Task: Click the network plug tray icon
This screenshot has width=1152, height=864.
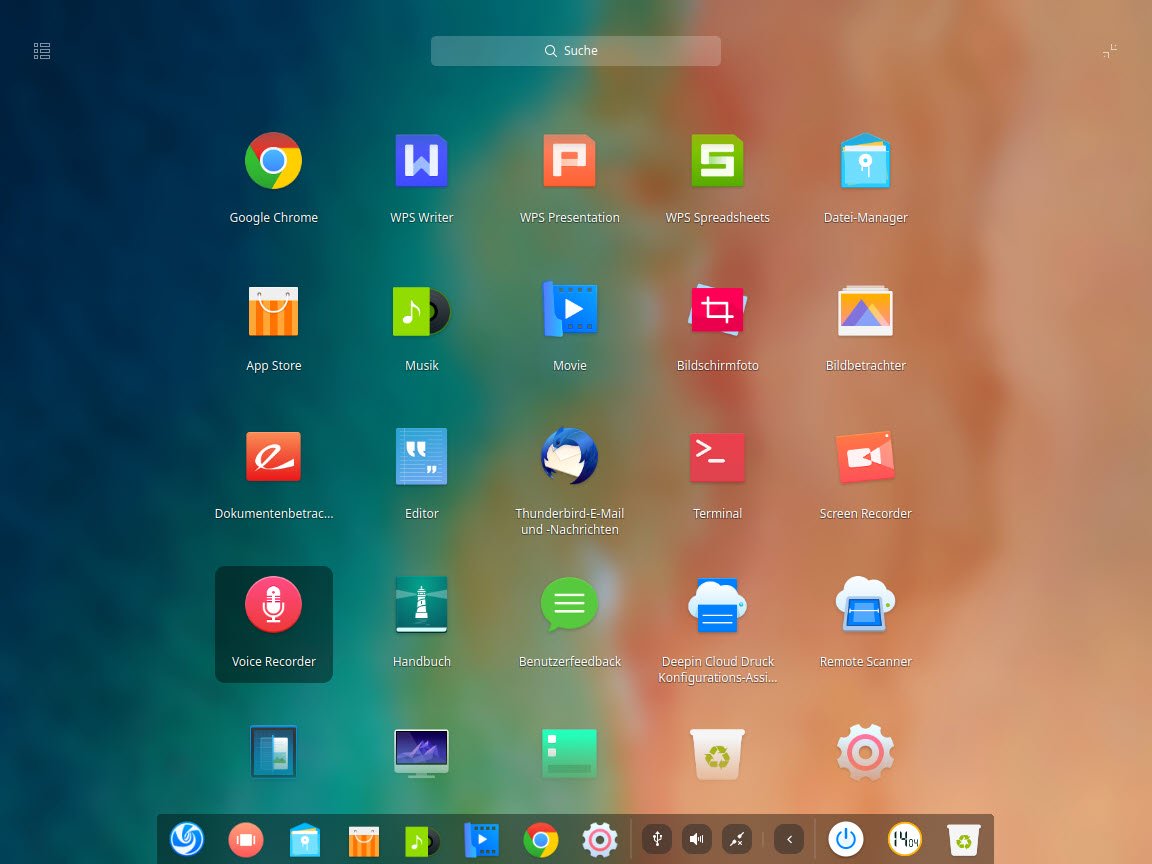Action: [736, 839]
